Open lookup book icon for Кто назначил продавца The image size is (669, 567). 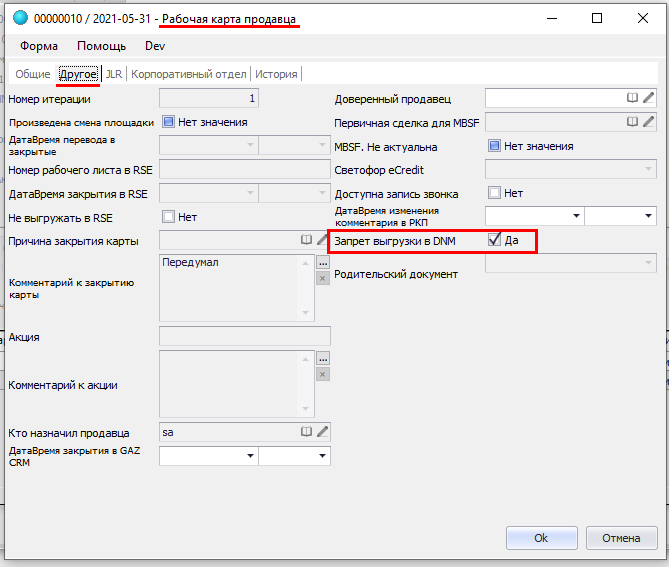[x=307, y=432]
